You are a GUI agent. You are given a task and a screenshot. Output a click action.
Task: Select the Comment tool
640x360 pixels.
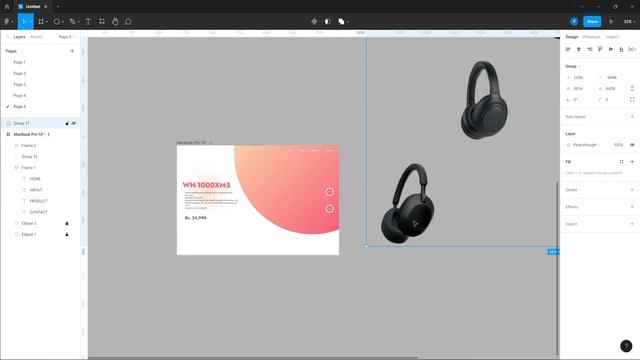128,22
